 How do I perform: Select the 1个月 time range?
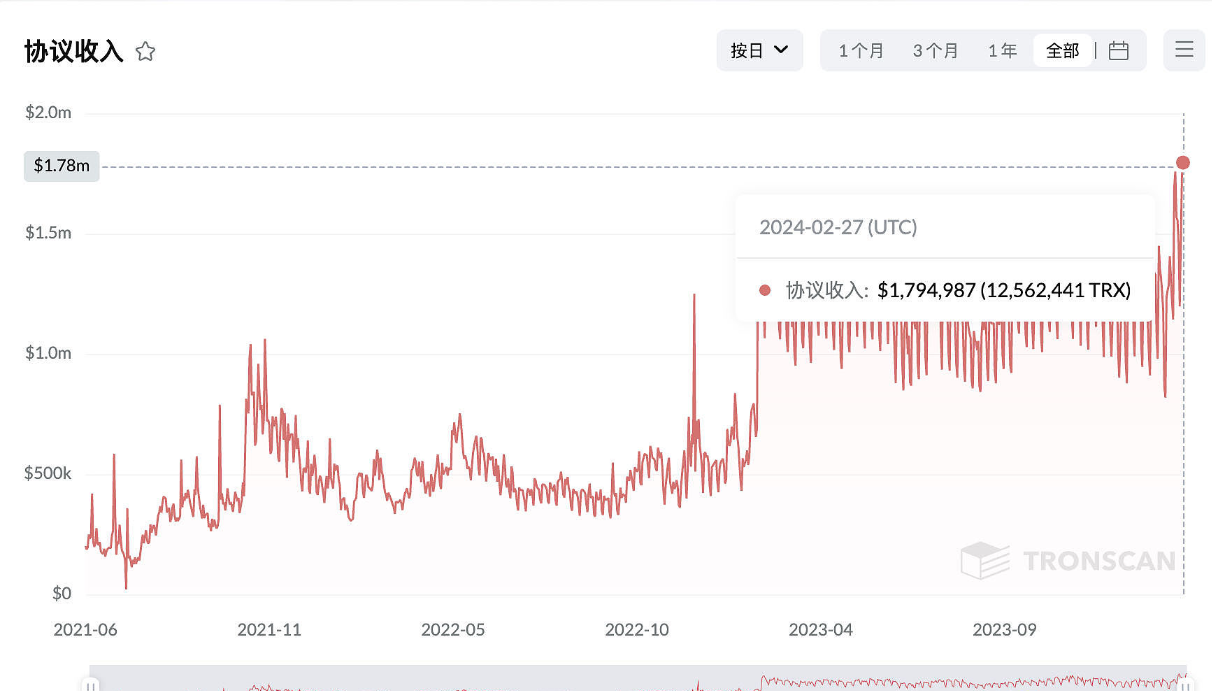click(x=861, y=50)
